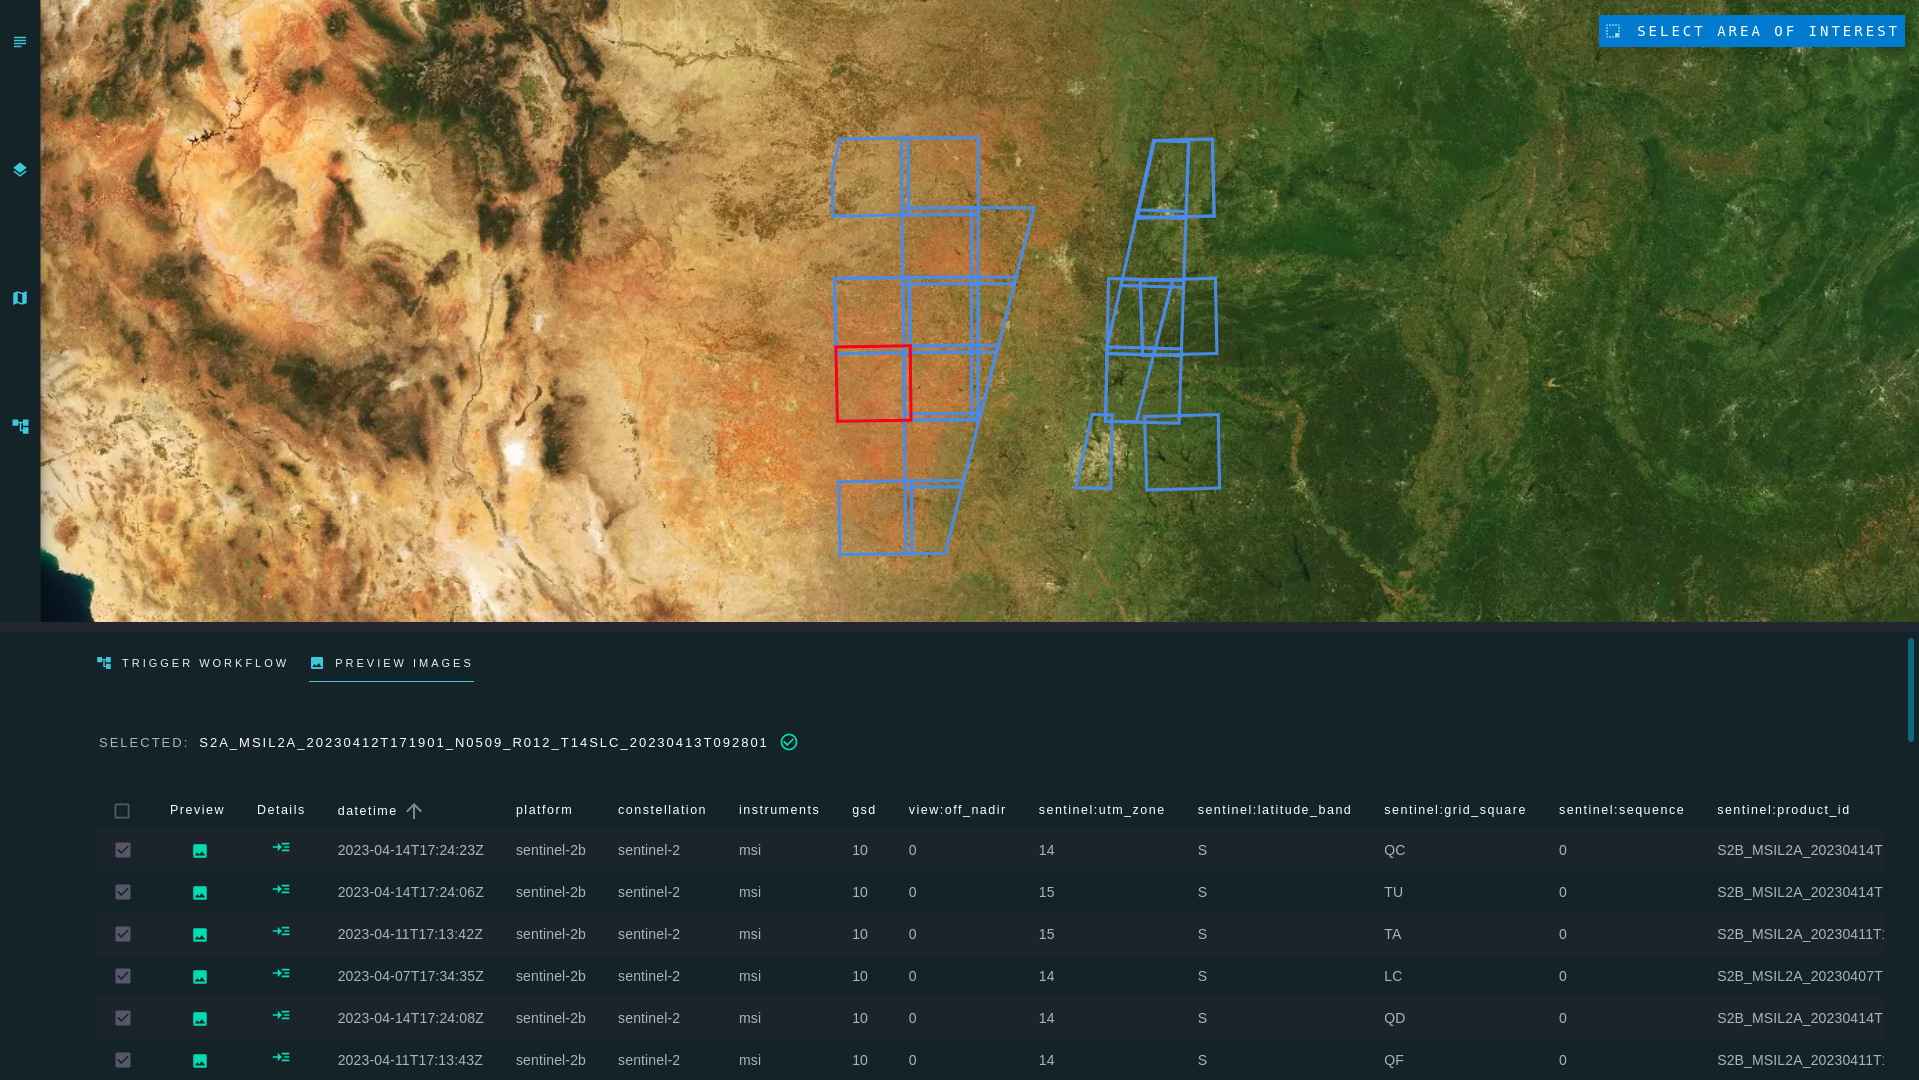The image size is (1919, 1080).
Task: Open the workflow icon in left sidebar
Action: 20,426
